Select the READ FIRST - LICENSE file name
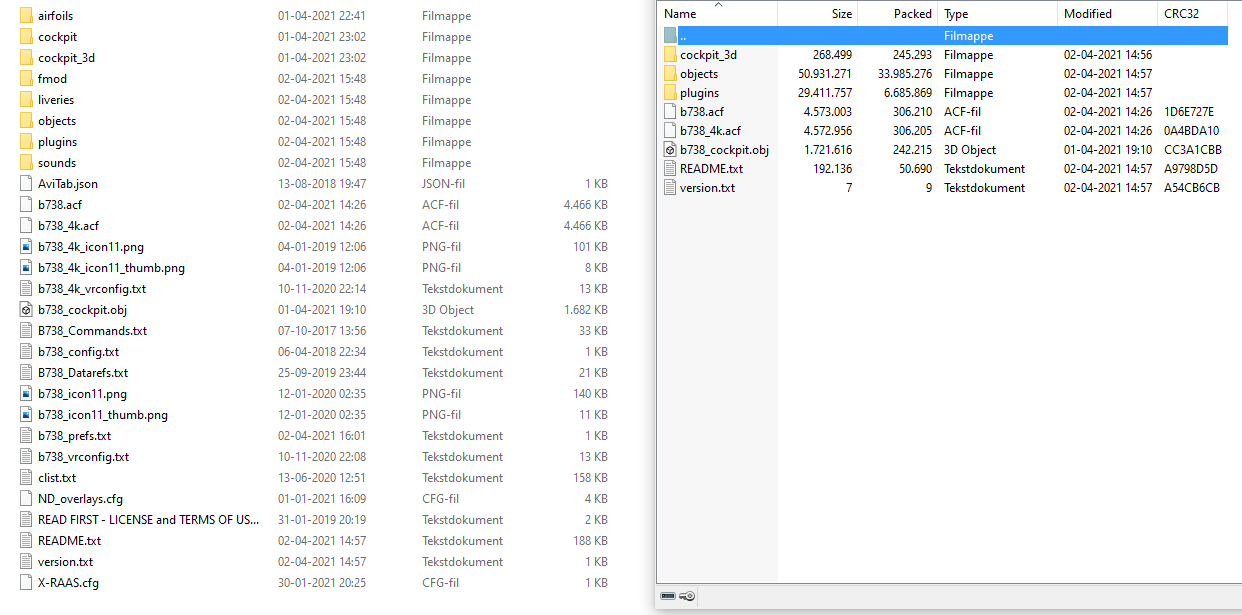This screenshot has width=1242, height=615. point(148,520)
